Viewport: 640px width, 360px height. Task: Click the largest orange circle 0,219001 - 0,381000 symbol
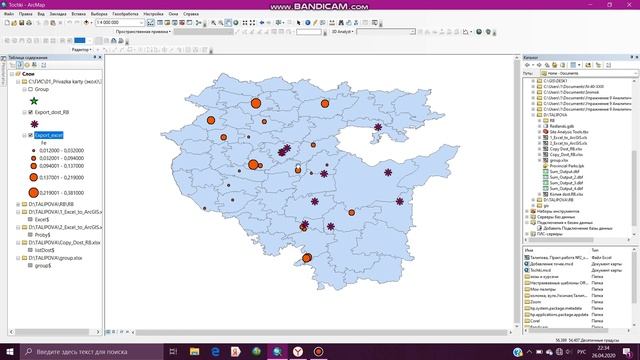pos(33,193)
